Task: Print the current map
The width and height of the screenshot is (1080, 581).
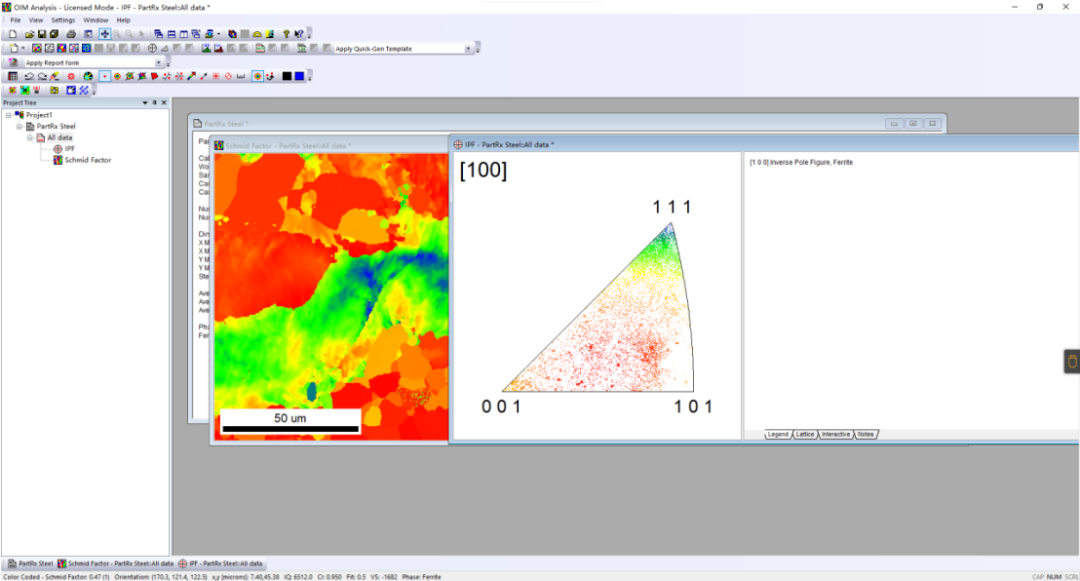Action: click(68, 33)
